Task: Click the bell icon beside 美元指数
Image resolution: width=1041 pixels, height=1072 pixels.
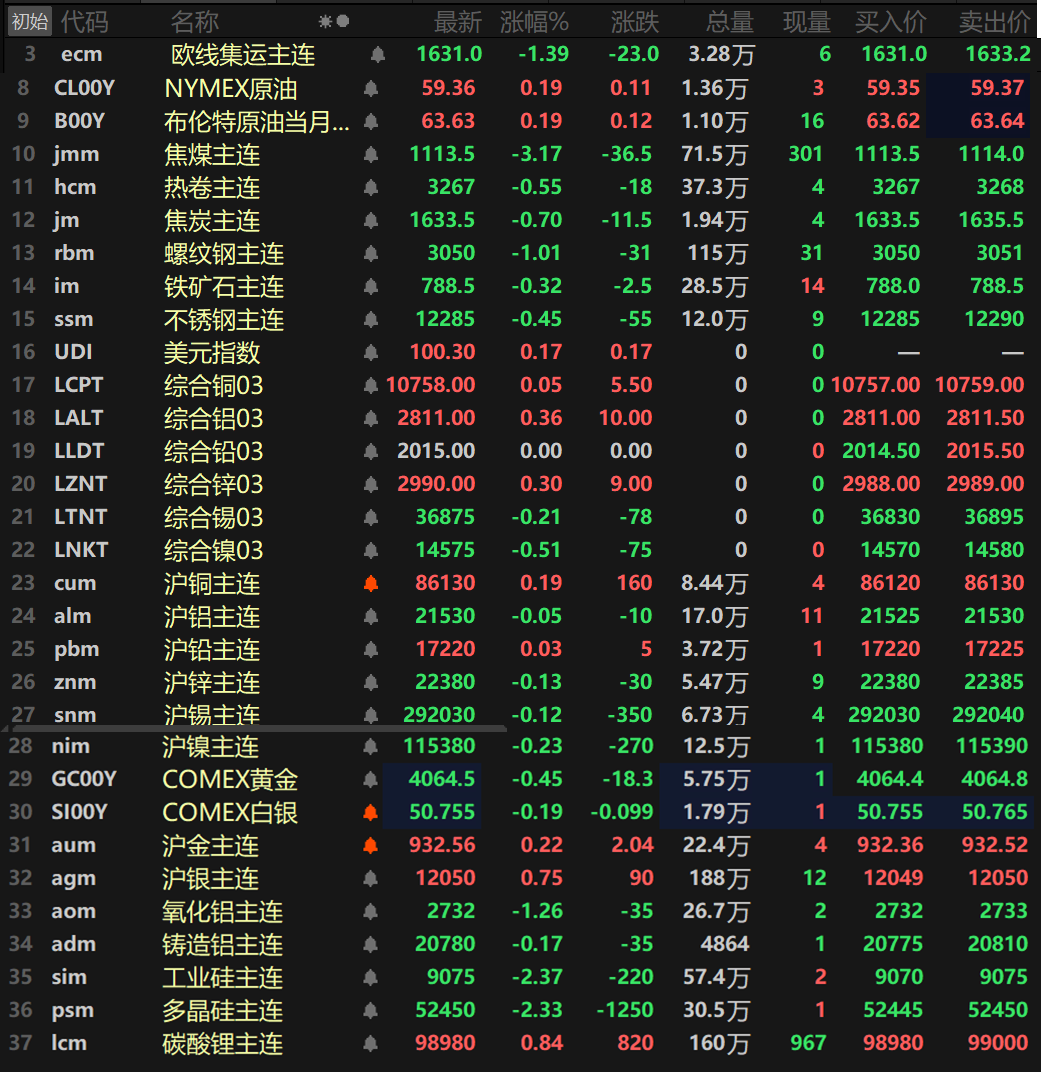Action: [x=371, y=352]
